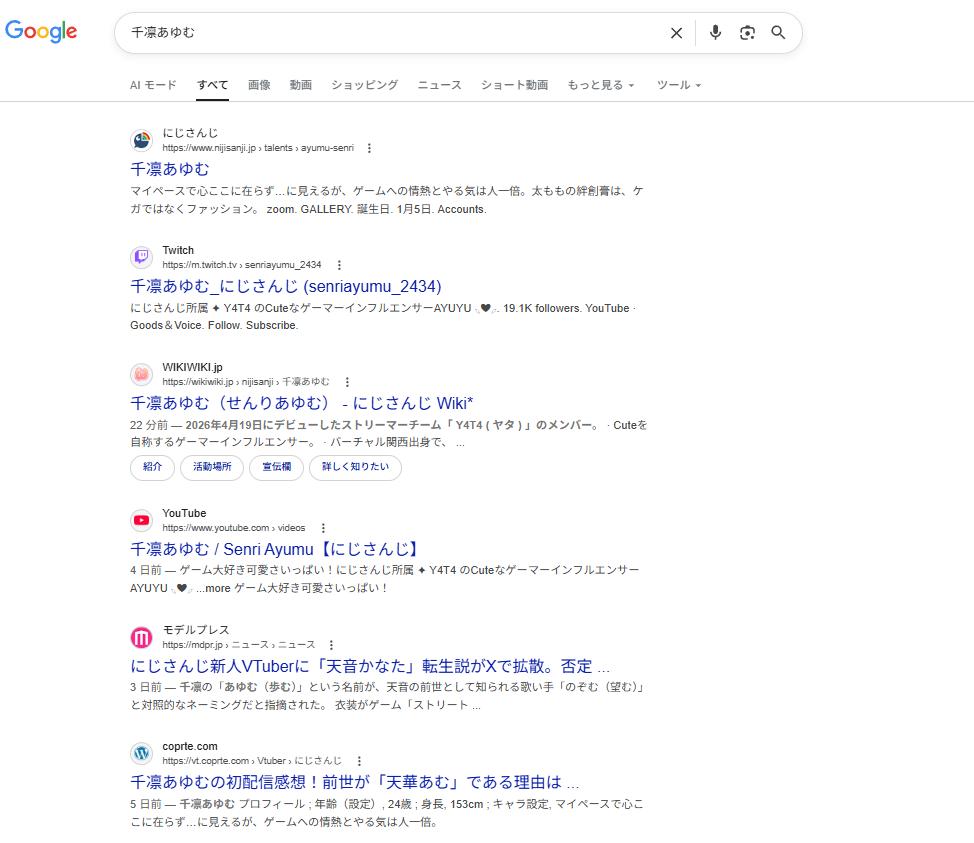The image size is (974, 843).
Task: Switch to the 画像 tab
Action: pyautogui.click(x=259, y=85)
